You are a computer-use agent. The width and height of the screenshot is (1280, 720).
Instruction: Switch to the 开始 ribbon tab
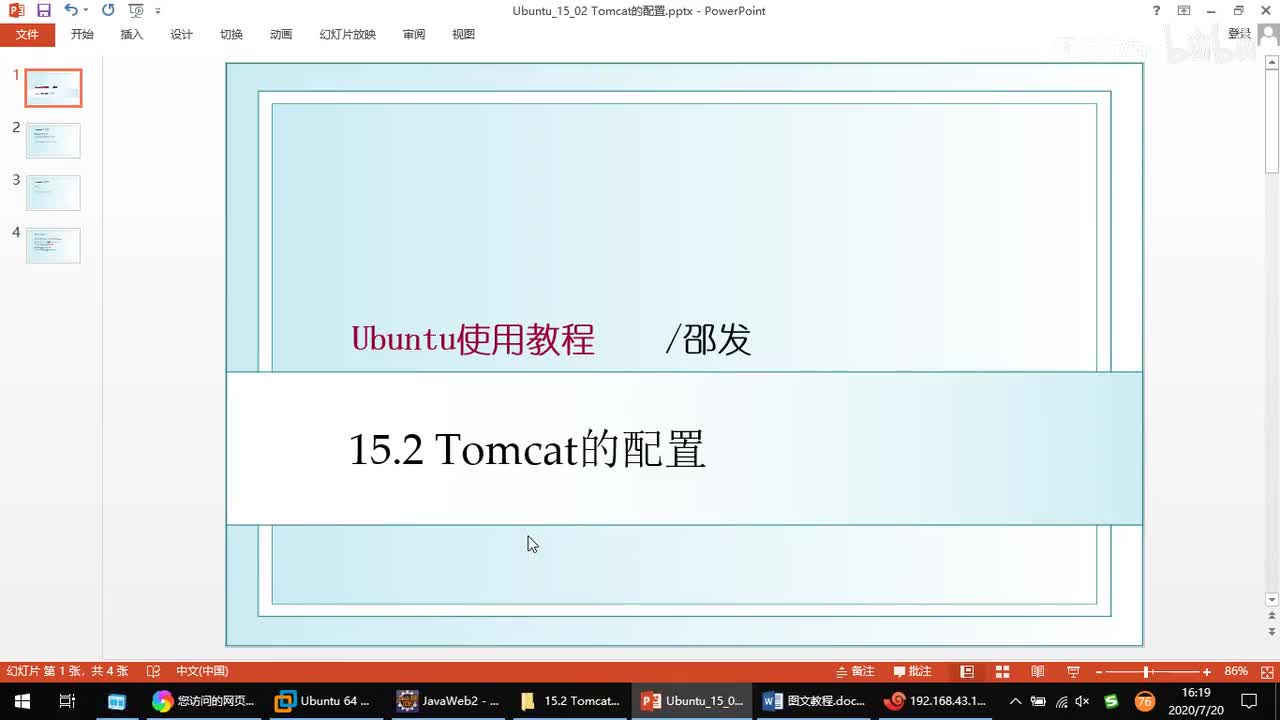[x=82, y=34]
